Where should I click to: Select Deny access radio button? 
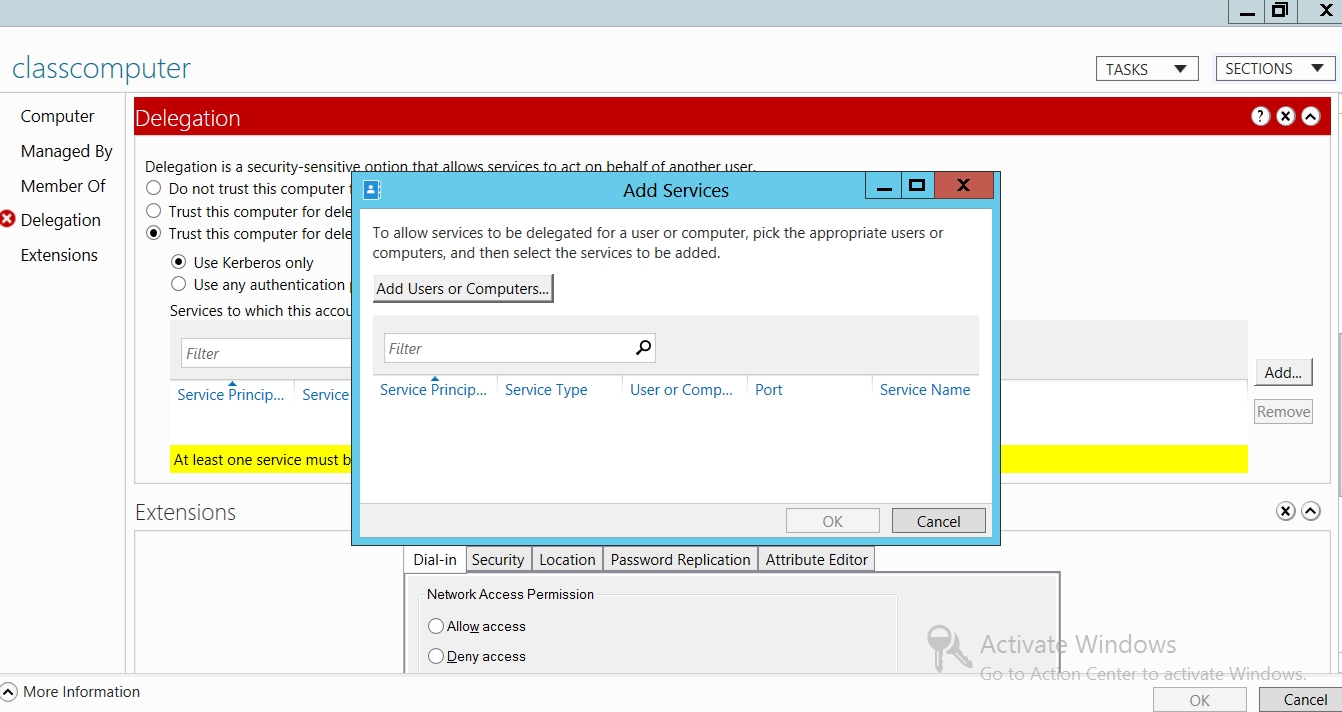coord(436,656)
